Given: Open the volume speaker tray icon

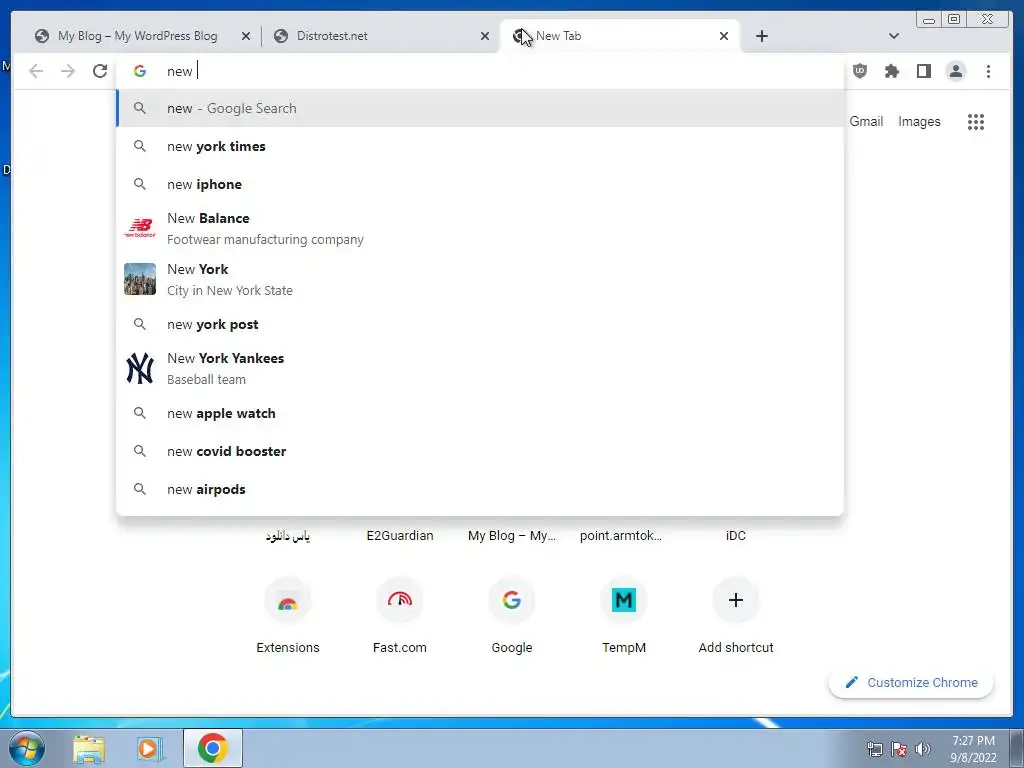Looking at the screenshot, I should (x=922, y=749).
